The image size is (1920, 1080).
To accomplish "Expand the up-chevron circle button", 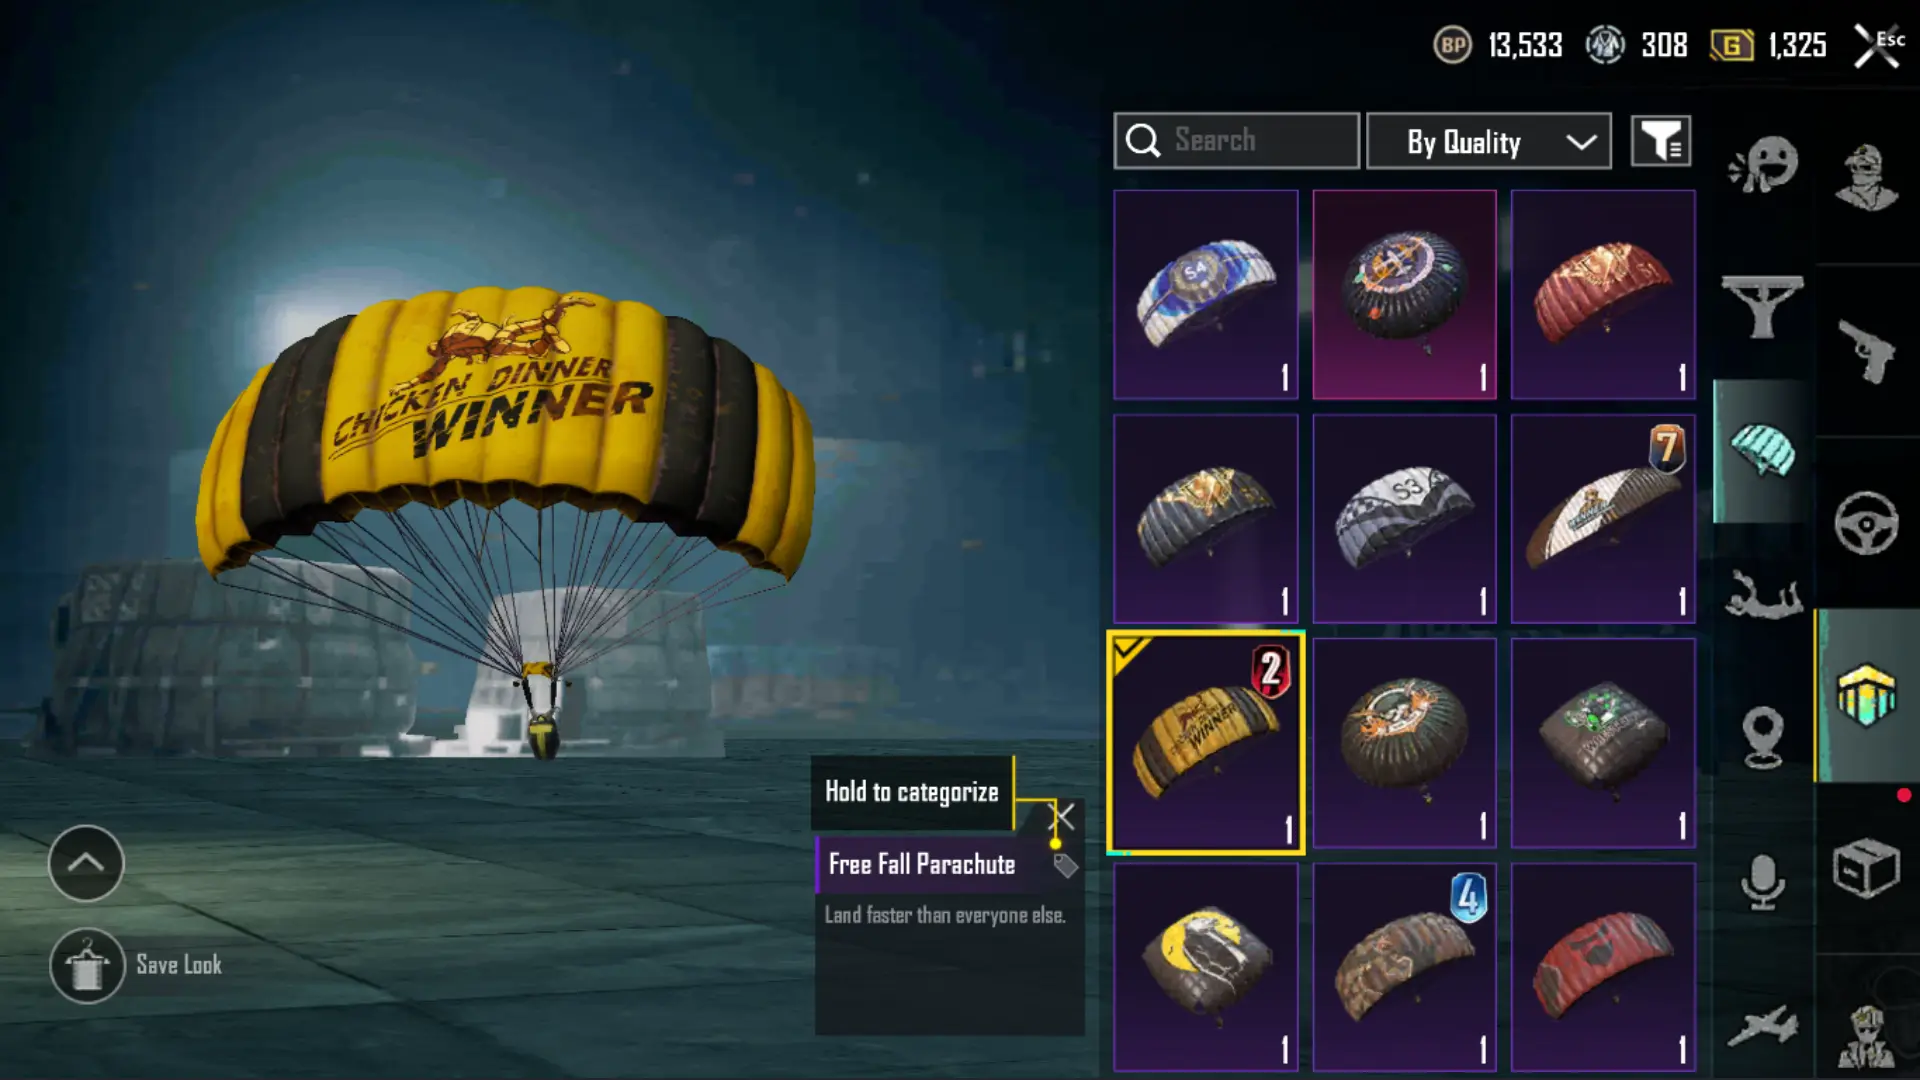I will pyautogui.click(x=86, y=863).
